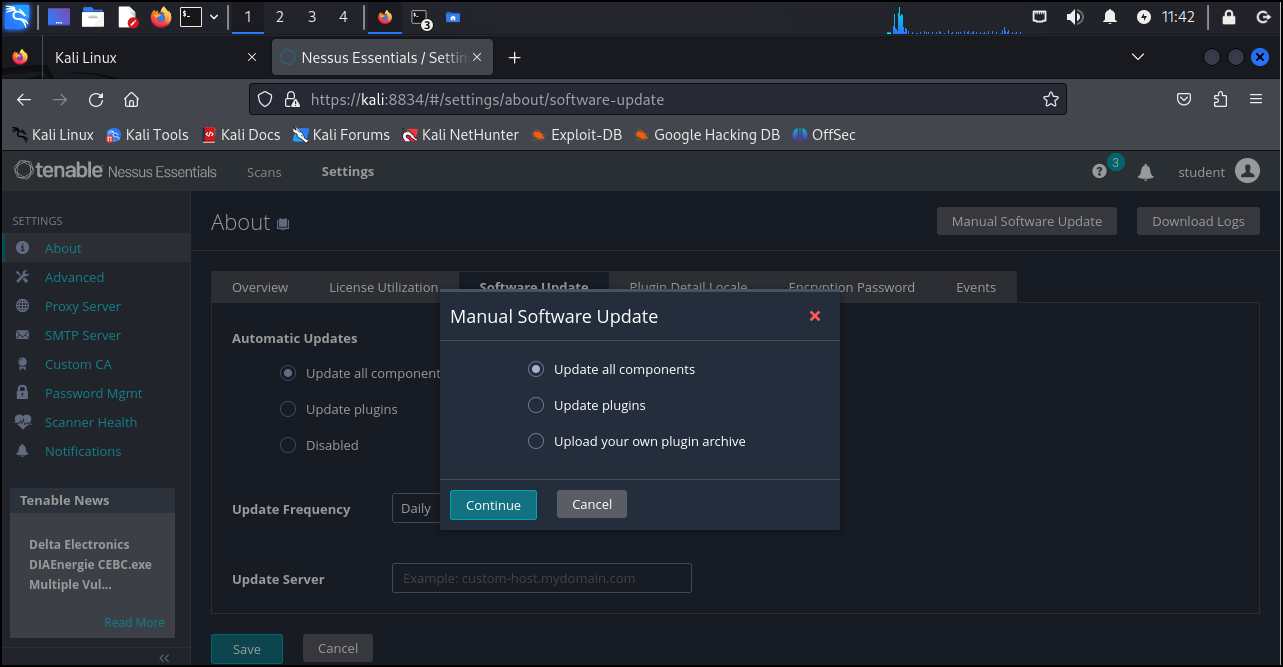Viewport: 1283px width, 667px height.
Task: Open Proxy Server settings
Action: (x=95, y=306)
